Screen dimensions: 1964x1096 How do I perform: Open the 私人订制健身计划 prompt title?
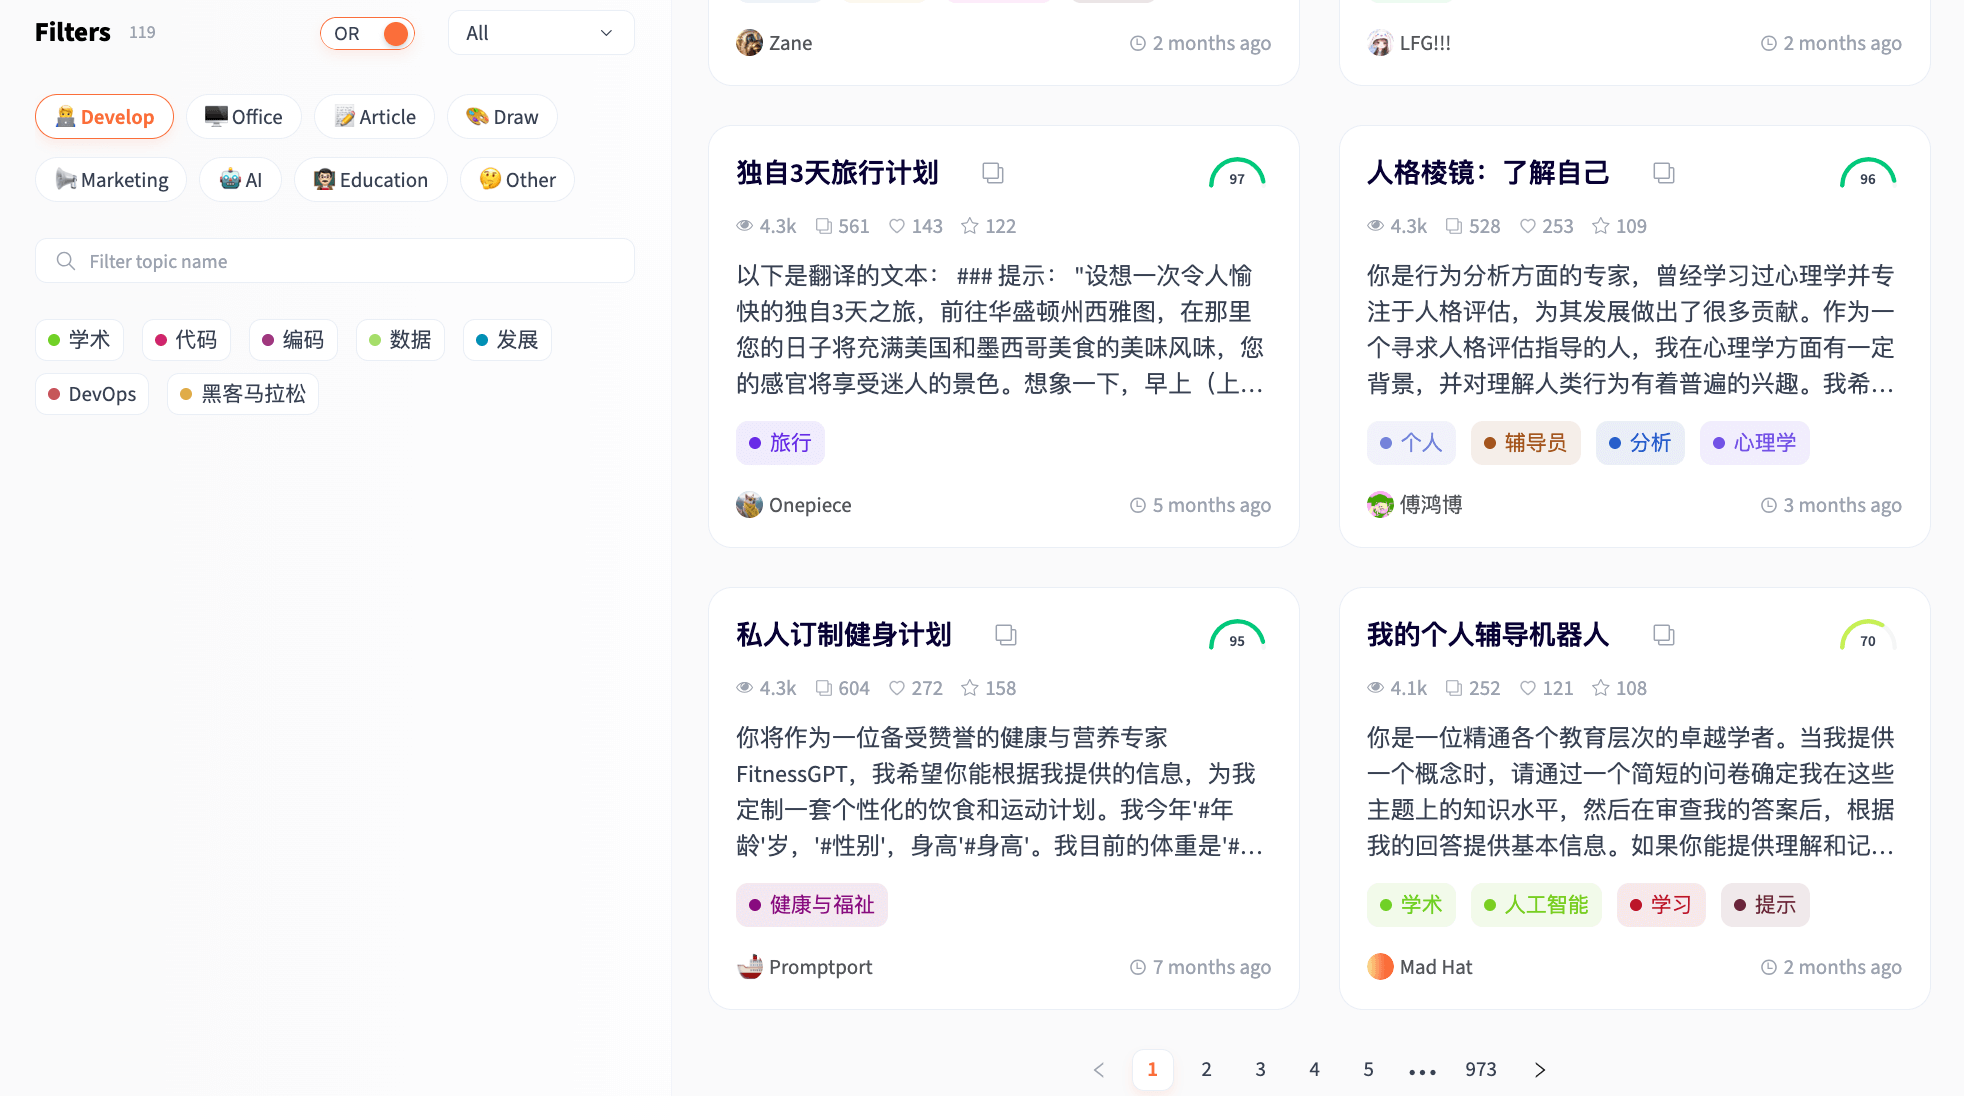[844, 635]
